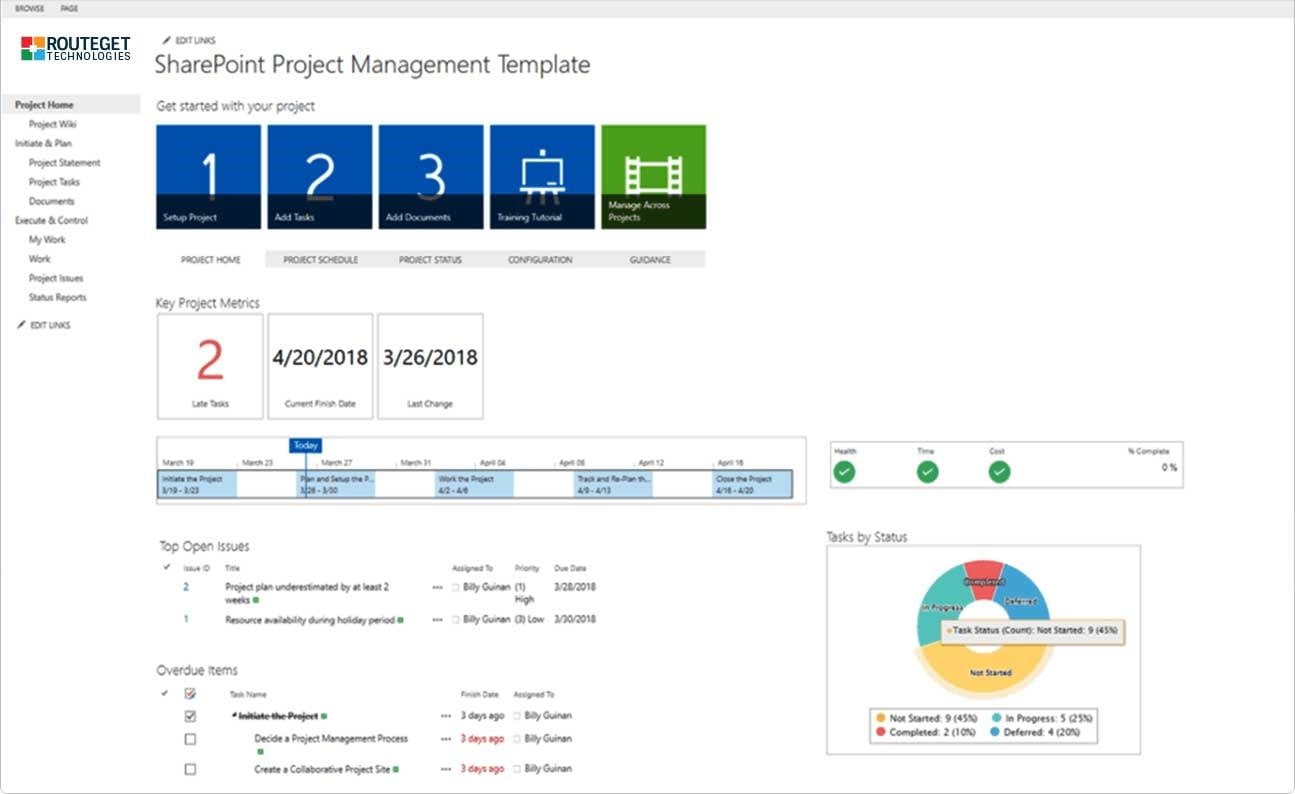Open the Training Tutorial tile

(542, 177)
